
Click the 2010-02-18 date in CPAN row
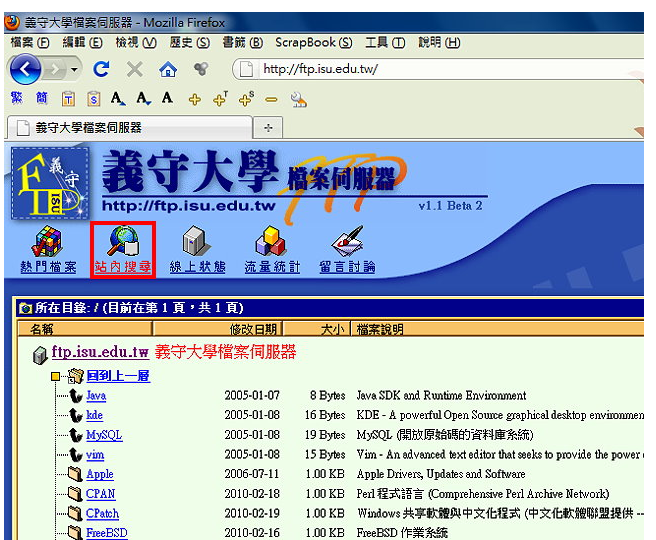252,494
